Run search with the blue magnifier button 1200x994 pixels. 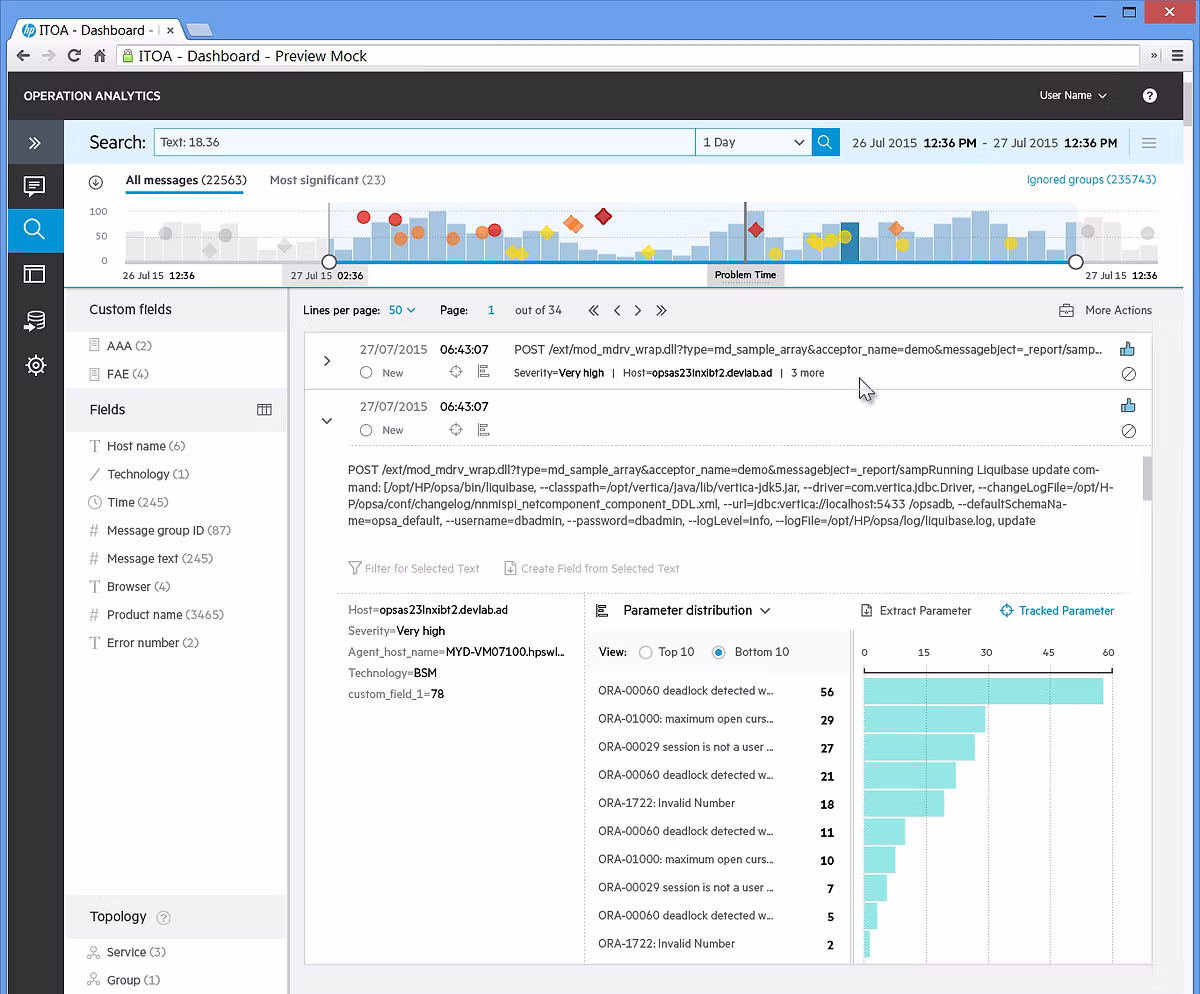click(x=825, y=143)
